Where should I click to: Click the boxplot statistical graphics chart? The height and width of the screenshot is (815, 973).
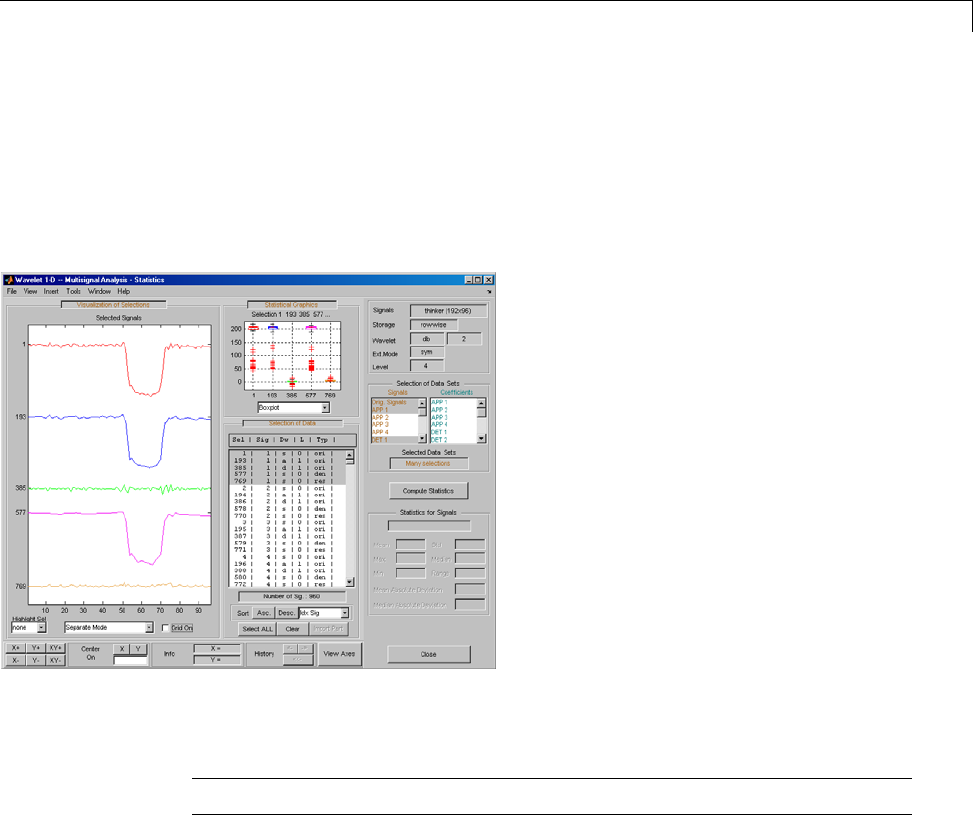pos(292,356)
